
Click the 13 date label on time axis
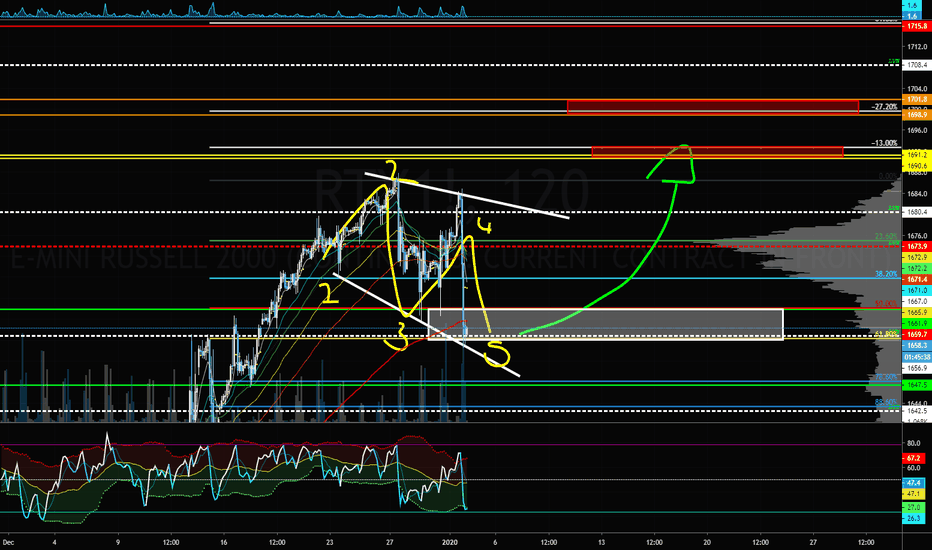pos(602,542)
